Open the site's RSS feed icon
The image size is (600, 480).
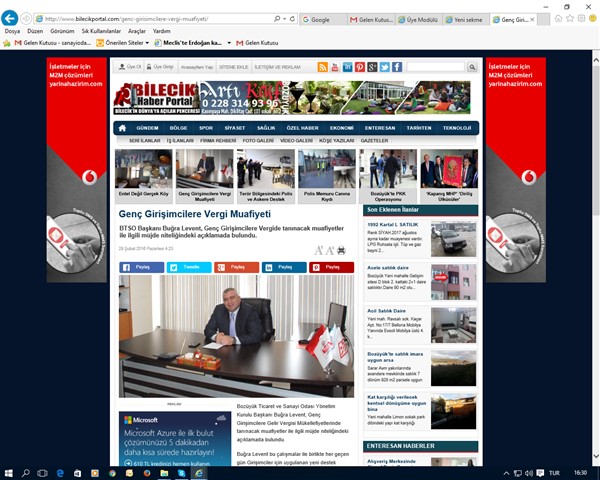[x=323, y=67]
